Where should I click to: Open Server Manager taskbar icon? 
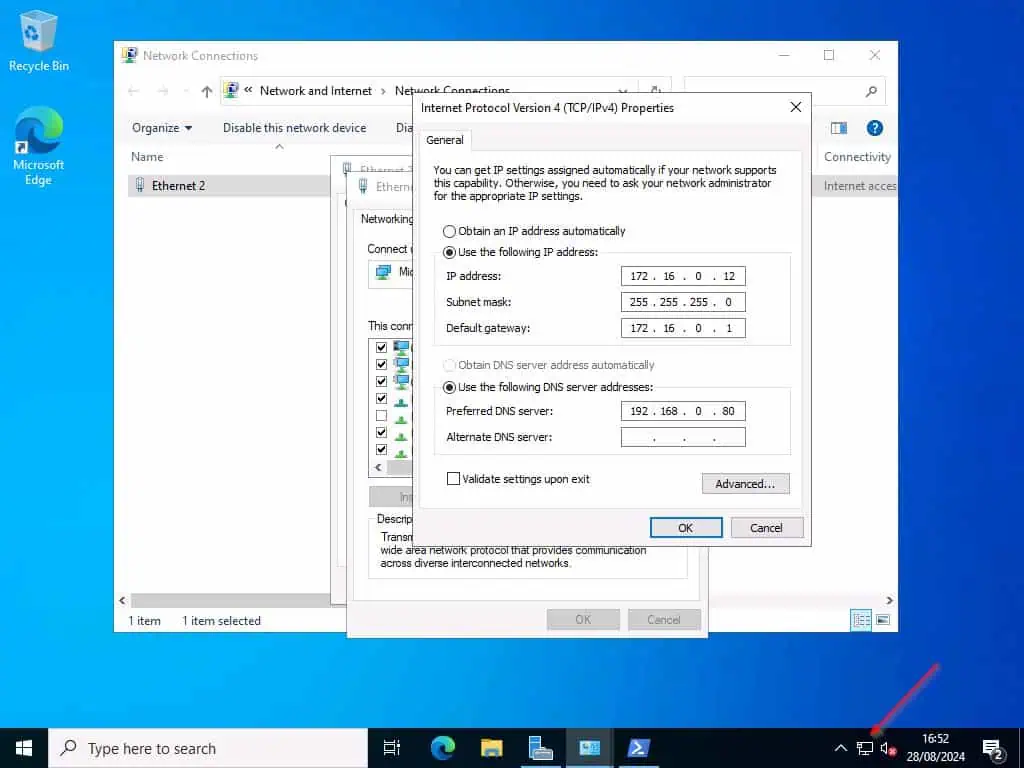[540, 748]
